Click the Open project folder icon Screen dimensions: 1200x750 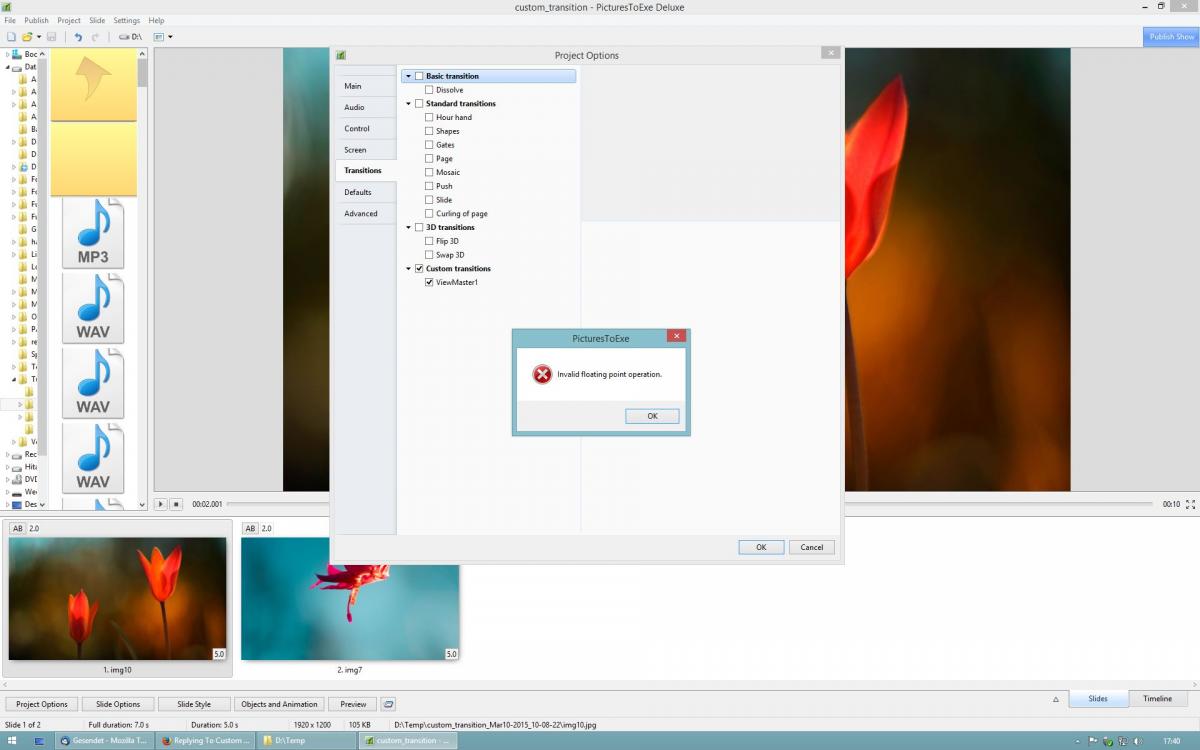[x=27, y=37]
